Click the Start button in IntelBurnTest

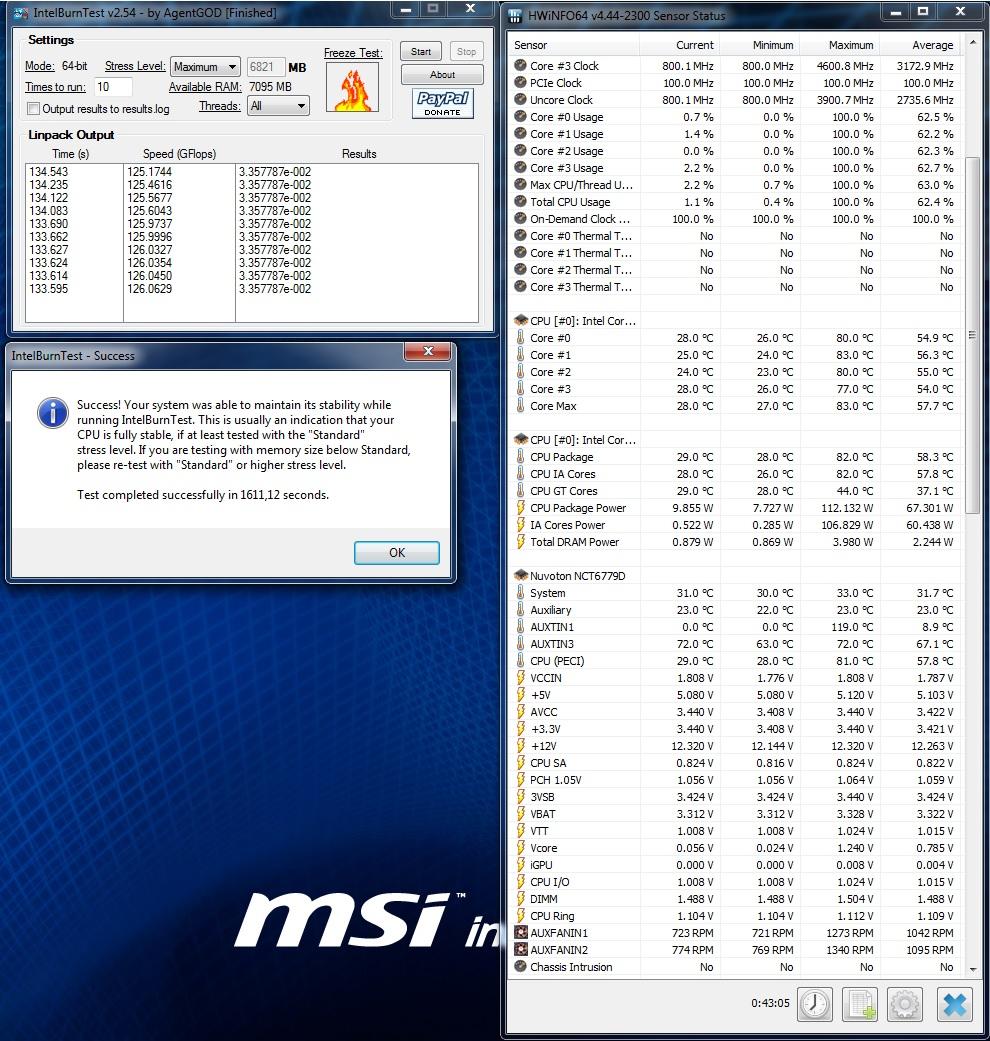point(421,52)
